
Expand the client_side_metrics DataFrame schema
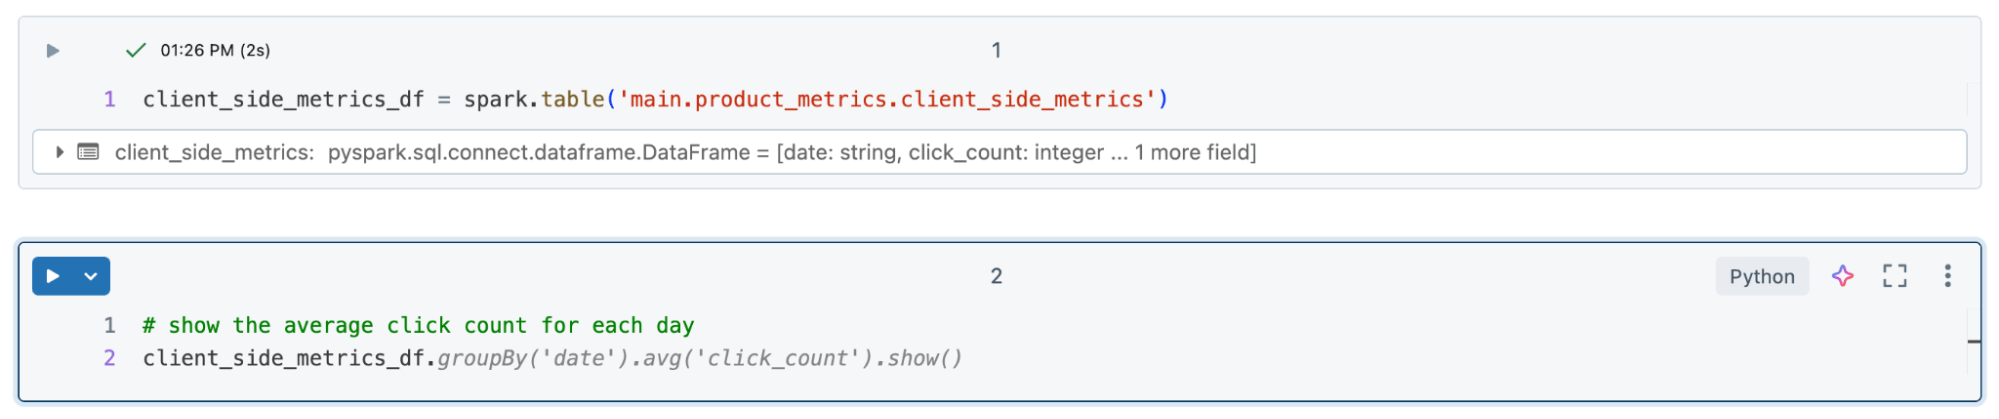pyautogui.click(x=60, y=152)
